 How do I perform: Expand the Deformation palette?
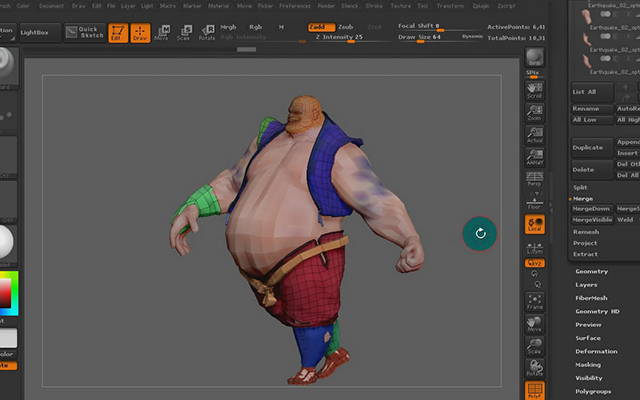tap(596, 351)
